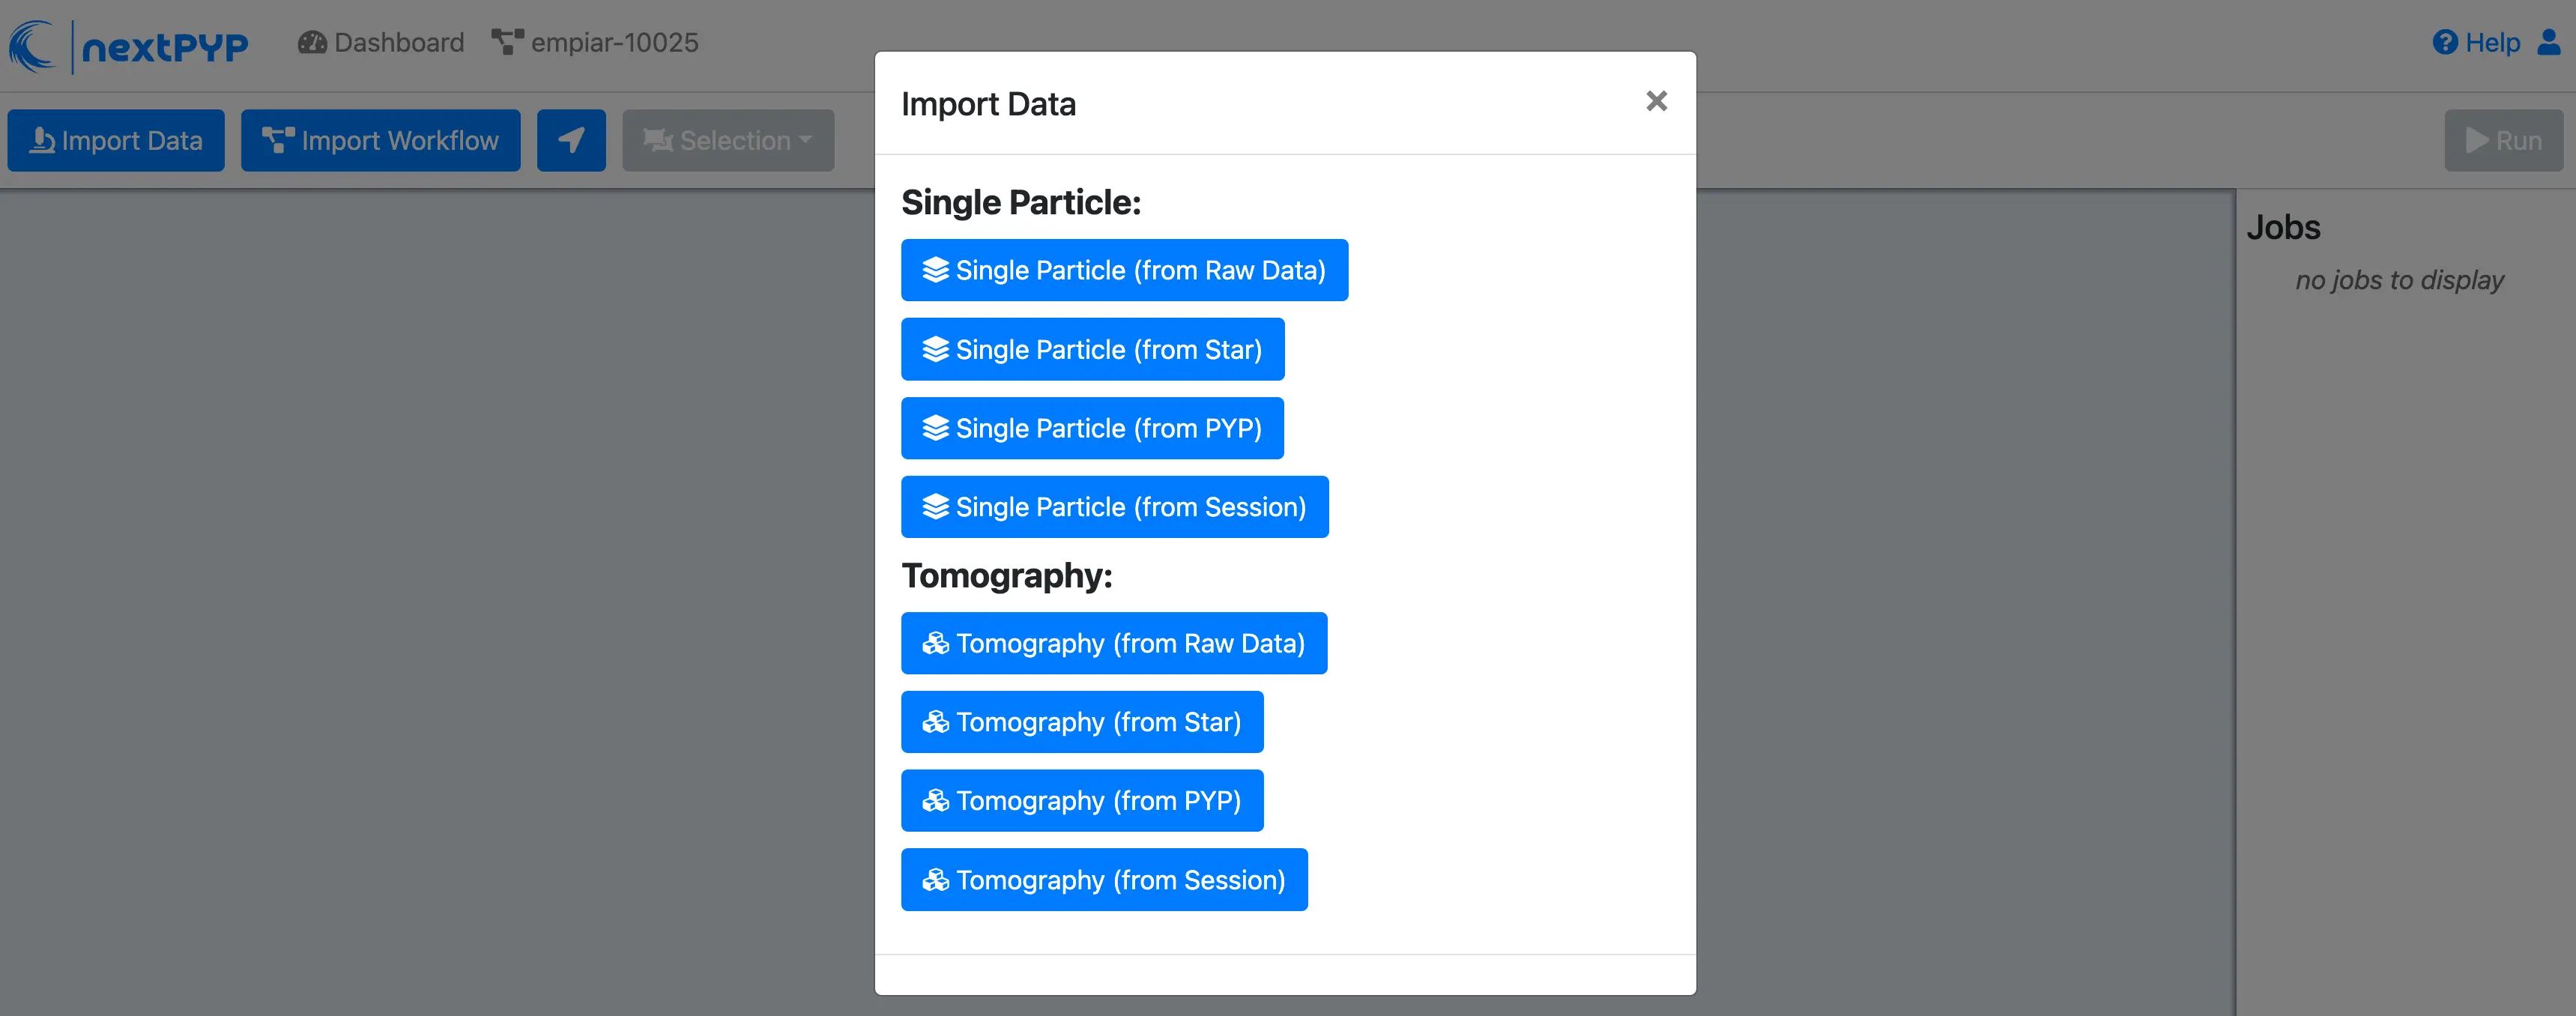Import Tomography data from a Session
2576x1016 pixels.
coord(1104,879)
